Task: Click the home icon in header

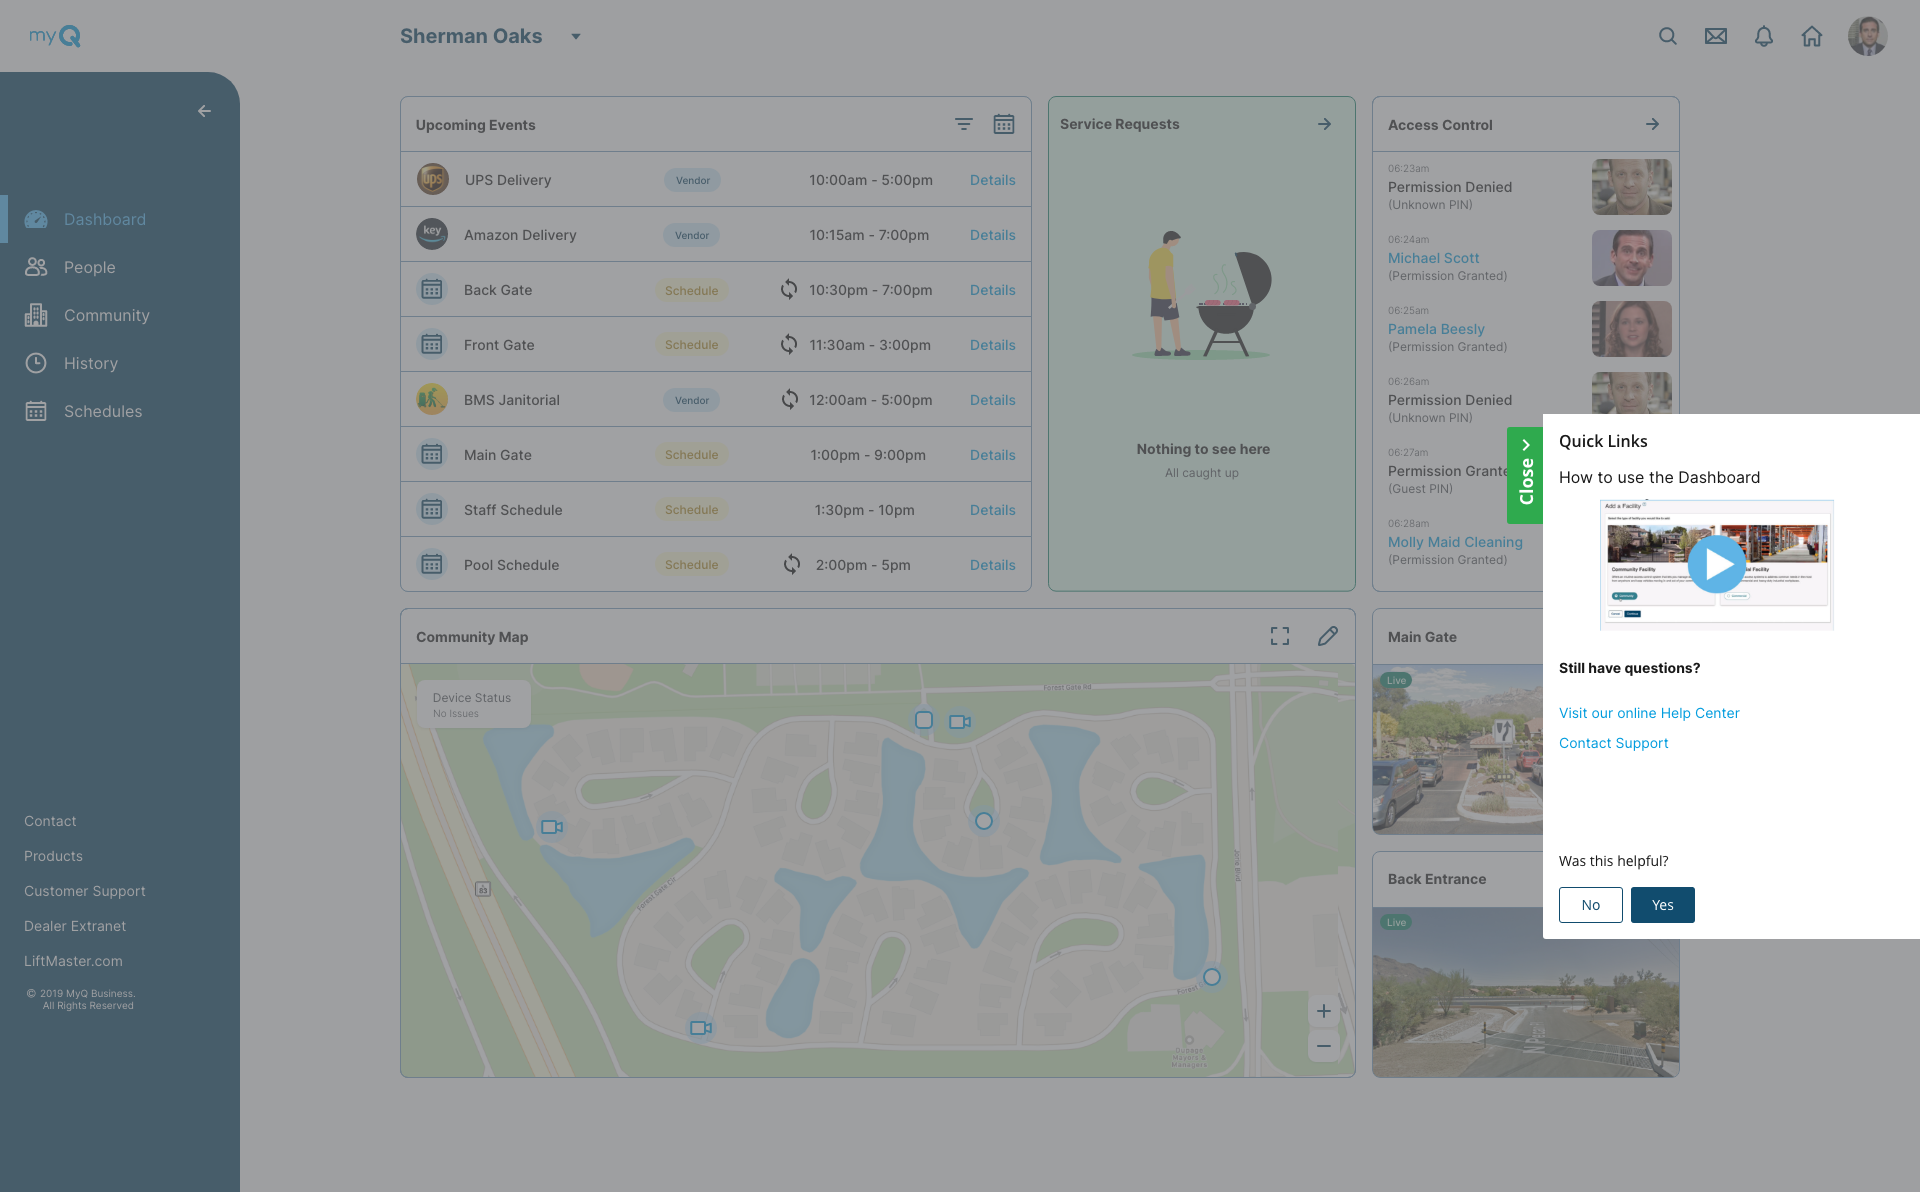Action: coord(1812,36)
